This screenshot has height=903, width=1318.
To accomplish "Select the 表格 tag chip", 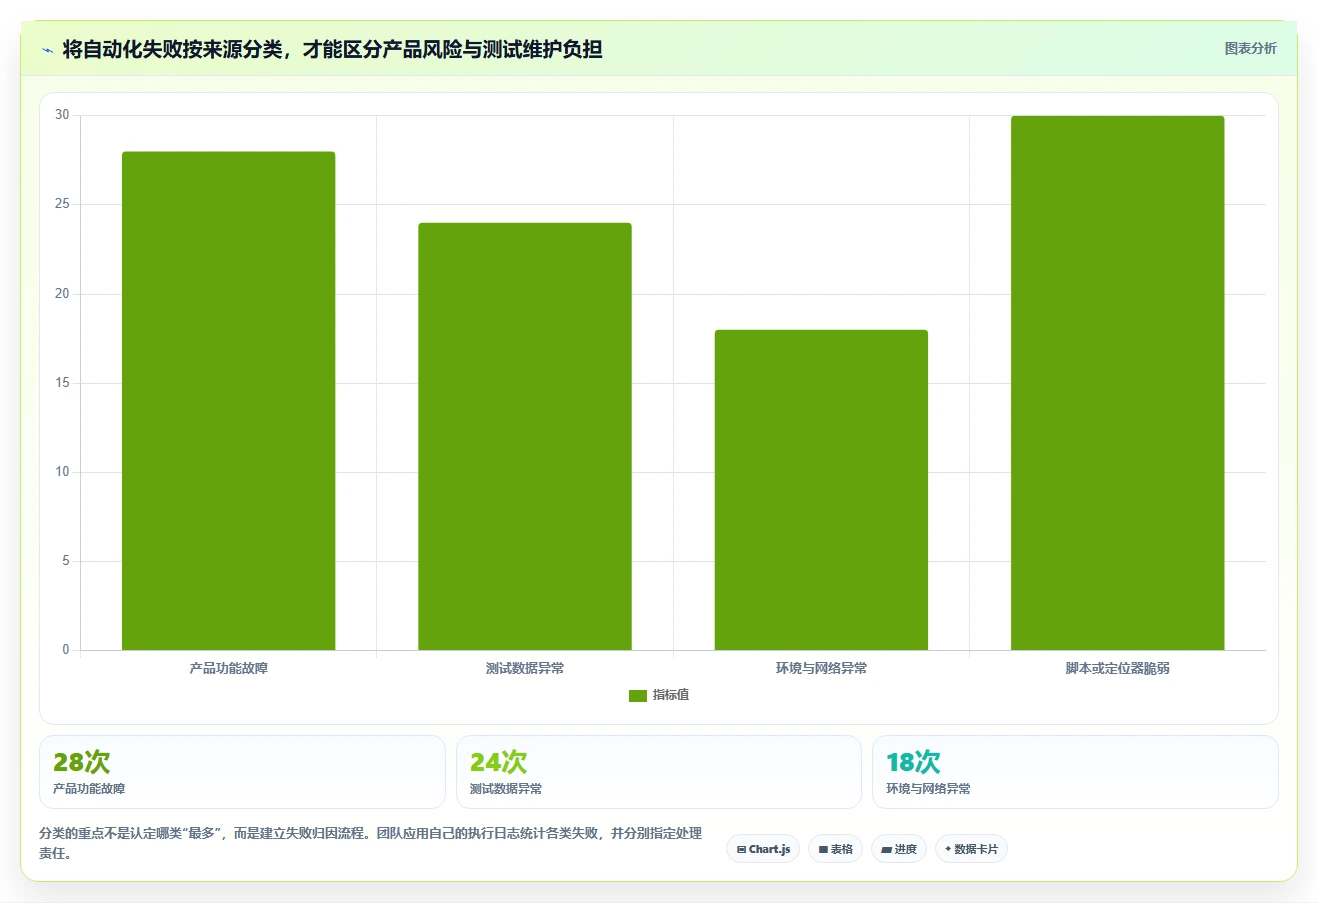I will 835,849.
